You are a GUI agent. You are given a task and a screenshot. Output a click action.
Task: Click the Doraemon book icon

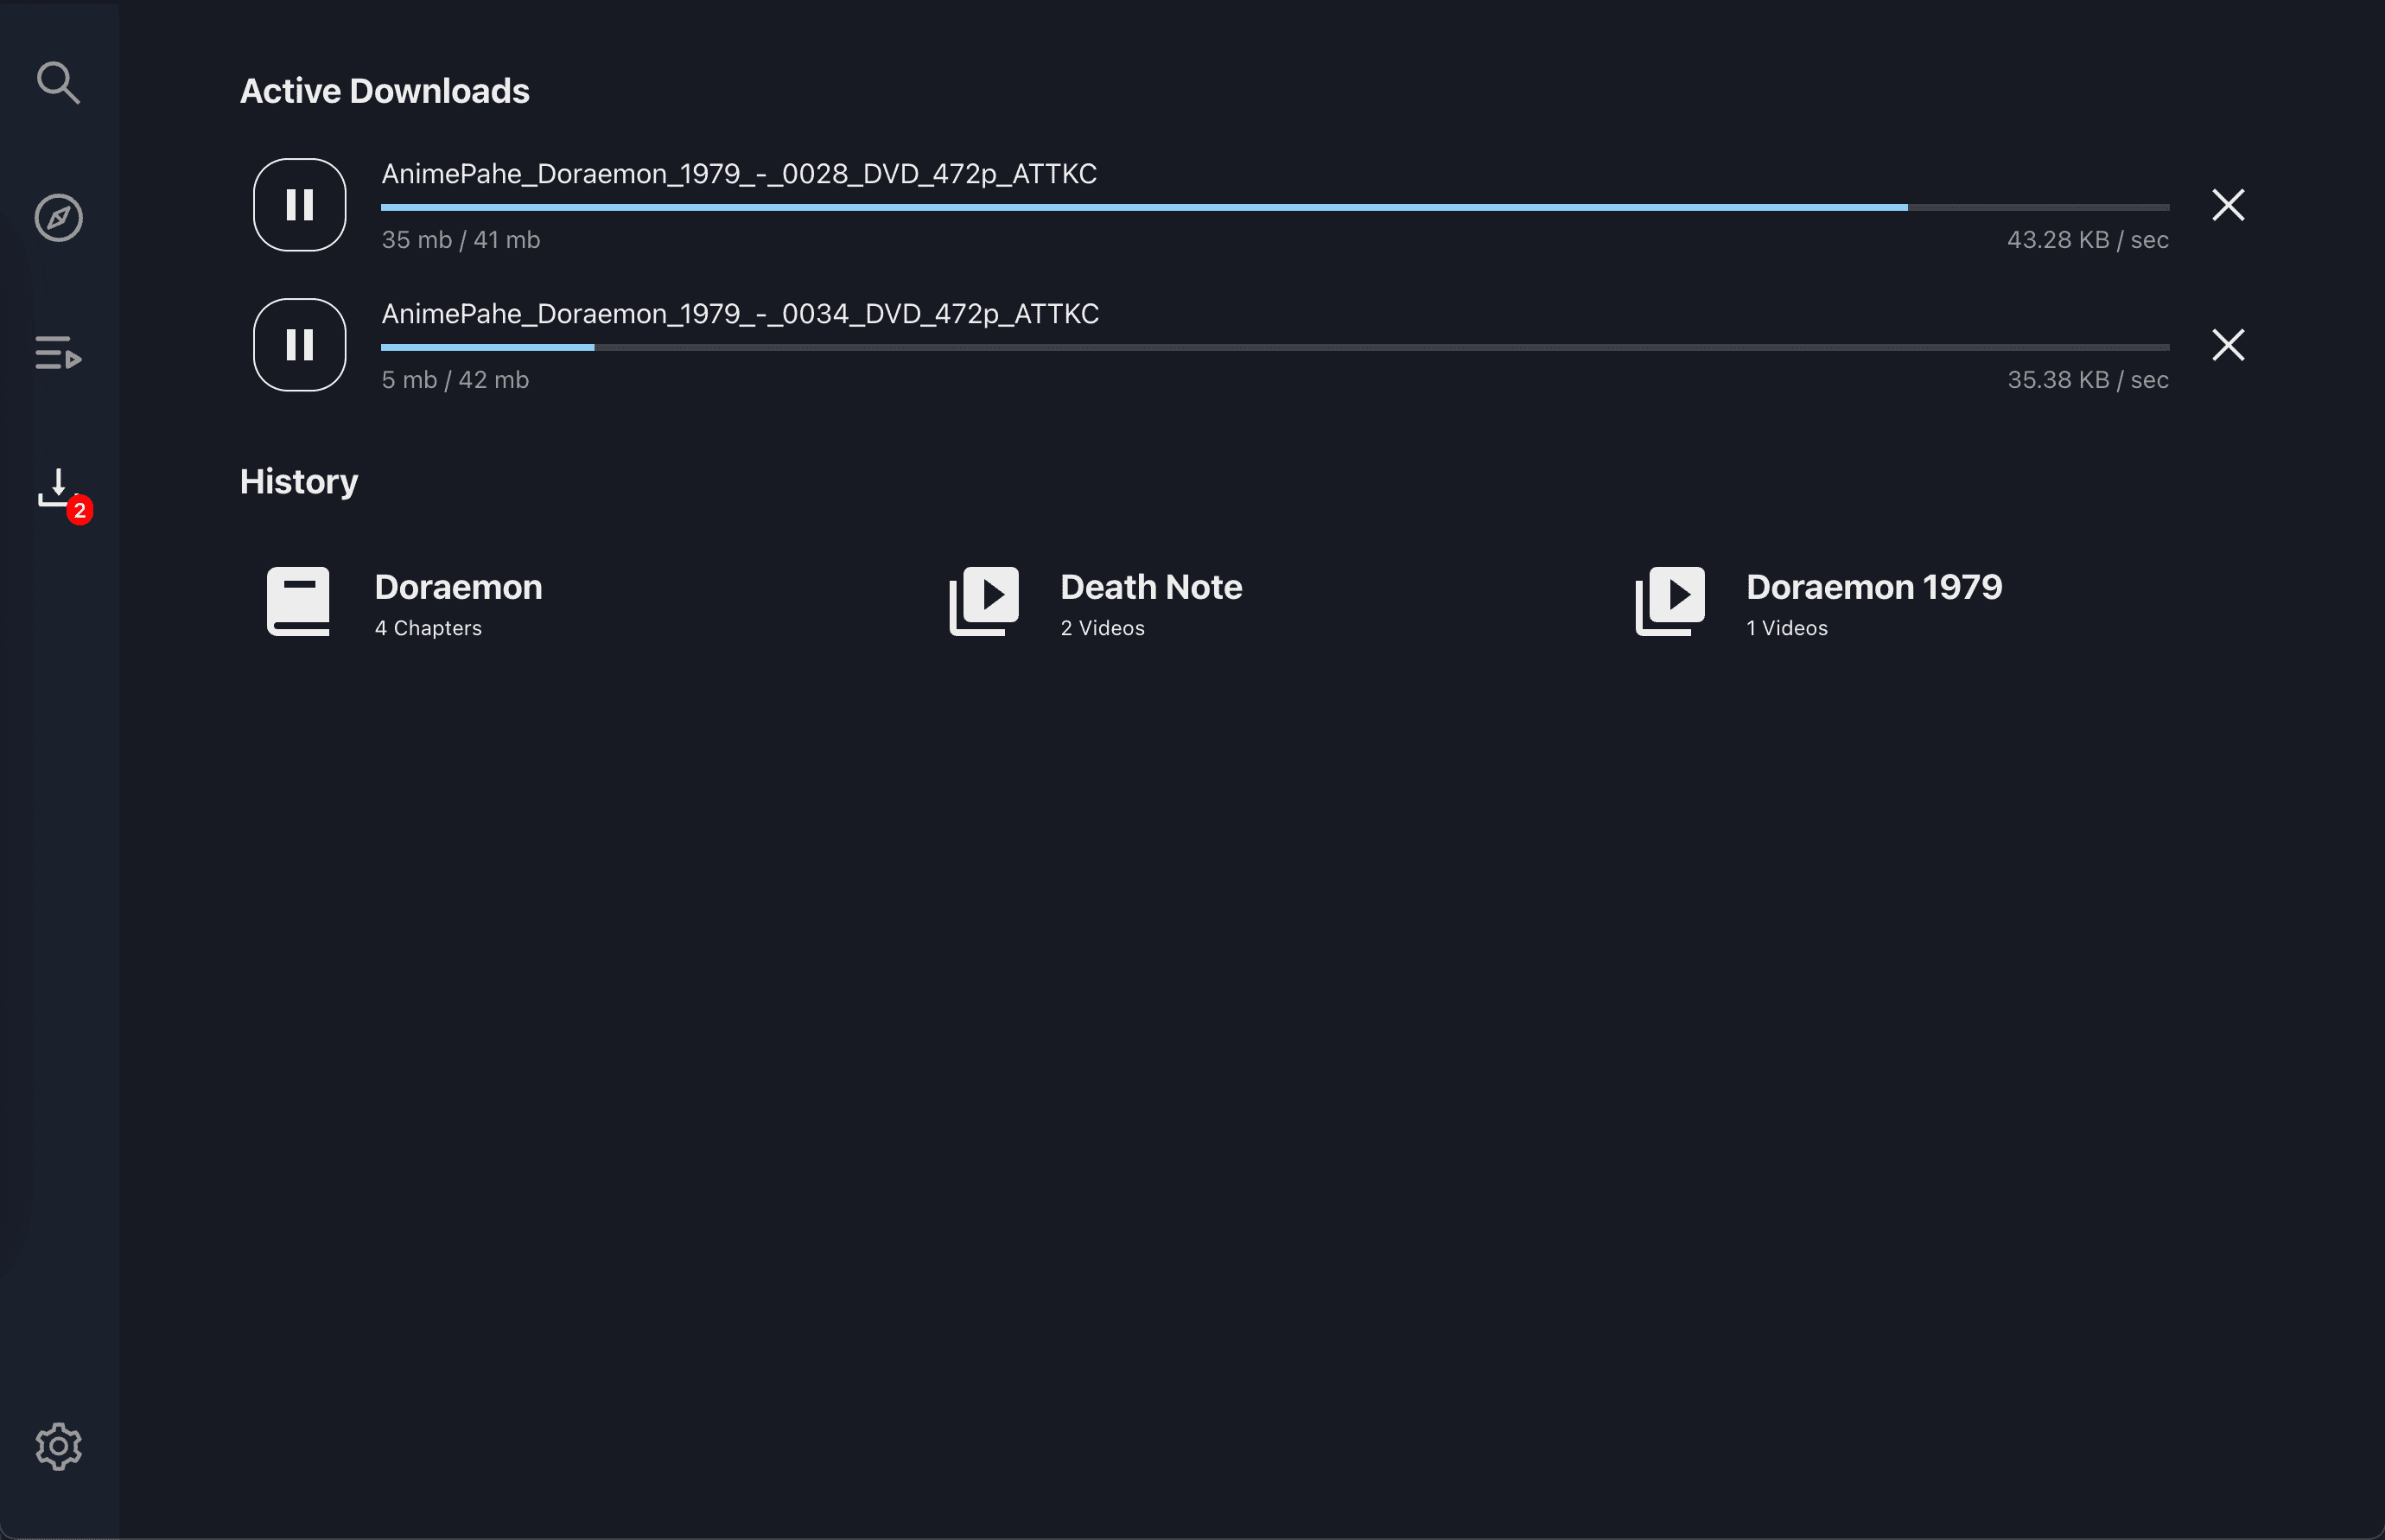pyautogui.click(x=298, y=601)
